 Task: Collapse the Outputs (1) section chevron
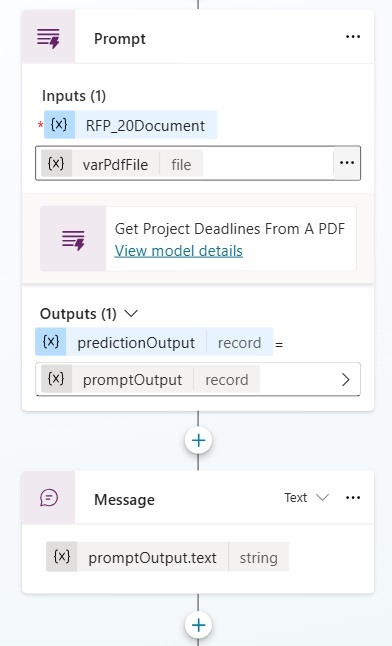point(131,314)
